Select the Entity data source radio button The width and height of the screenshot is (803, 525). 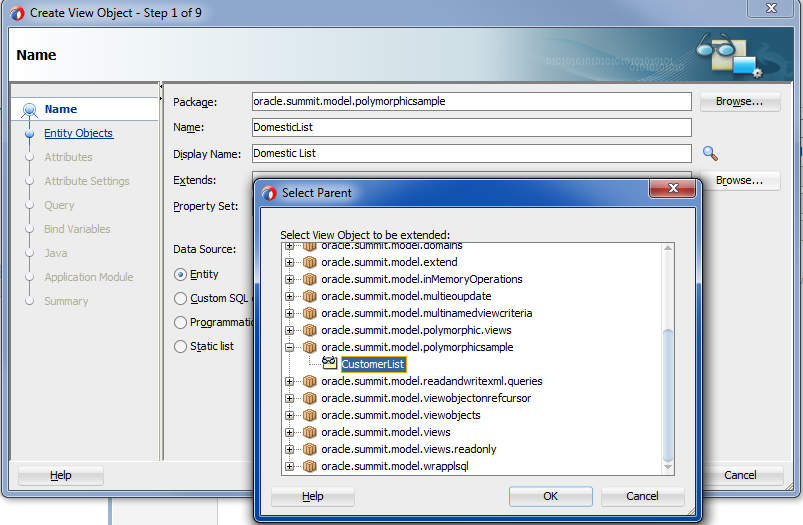180,275
